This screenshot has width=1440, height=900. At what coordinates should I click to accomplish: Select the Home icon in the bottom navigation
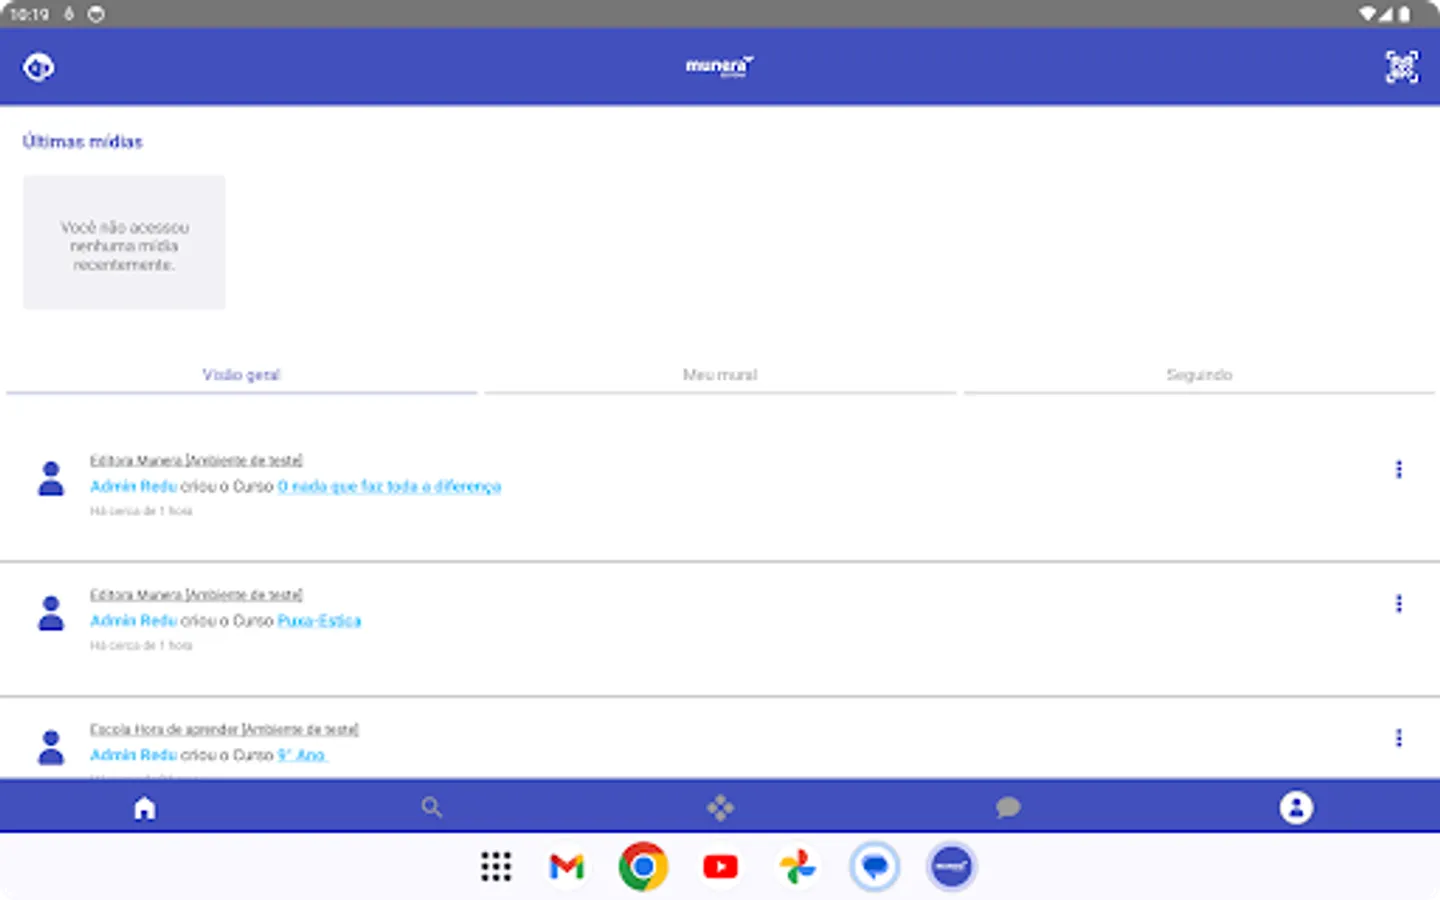144,806
